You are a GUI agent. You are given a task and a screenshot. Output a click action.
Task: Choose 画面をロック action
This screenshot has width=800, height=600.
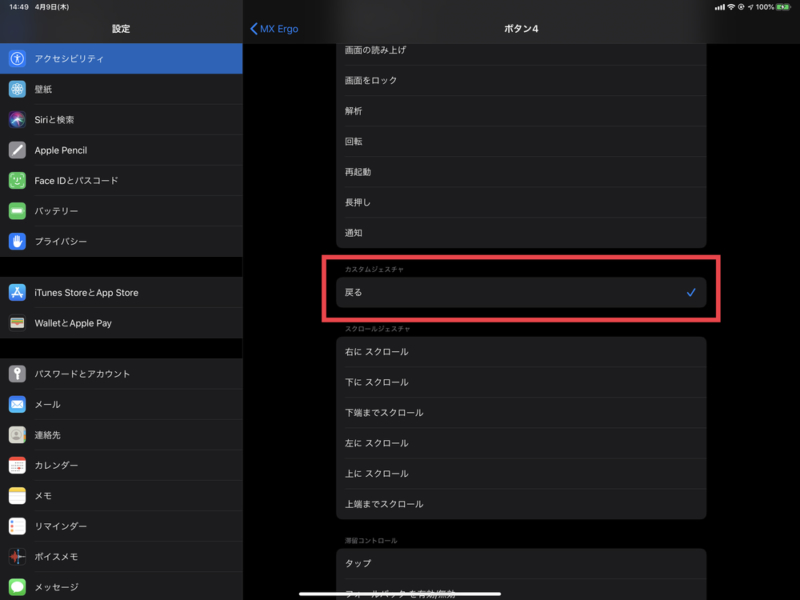[x=521, y=80]
